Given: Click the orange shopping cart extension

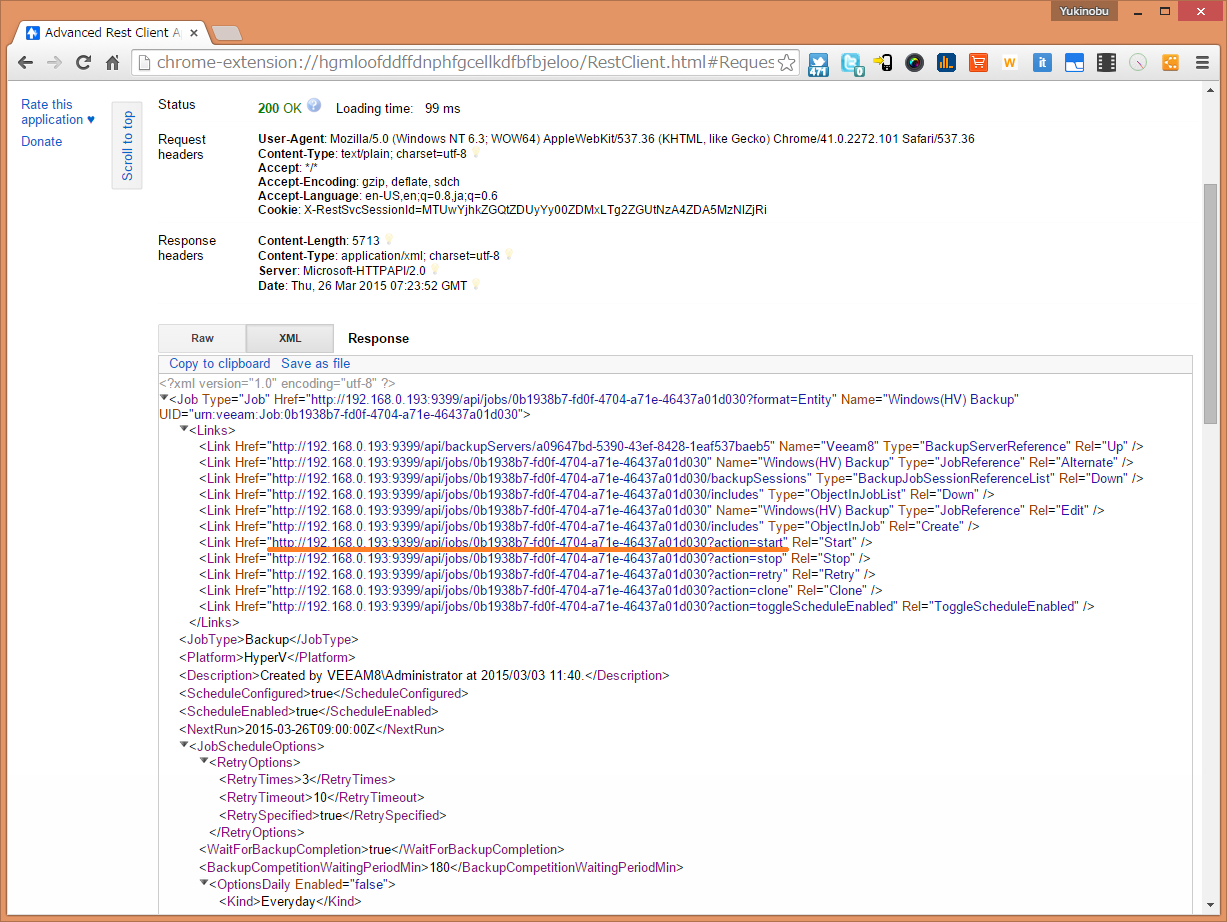Looking at the screenshot, I should coord(978,63).
